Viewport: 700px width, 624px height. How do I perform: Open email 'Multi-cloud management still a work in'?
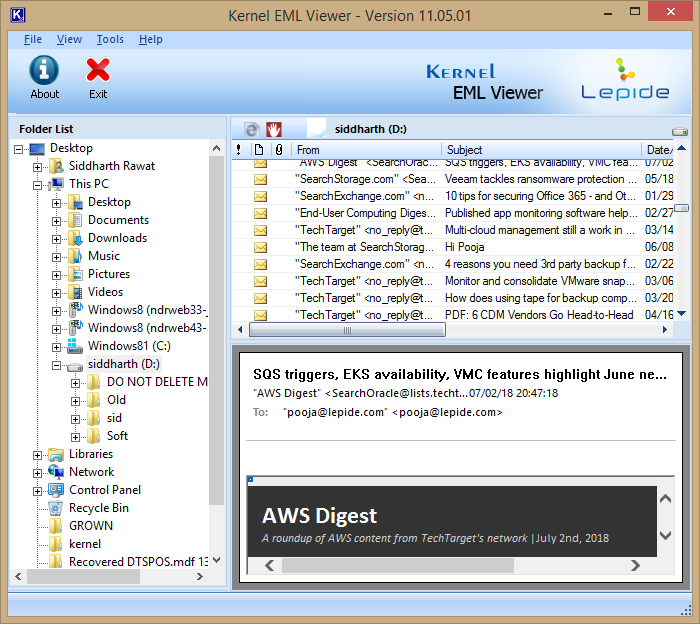tap(453, 230)
